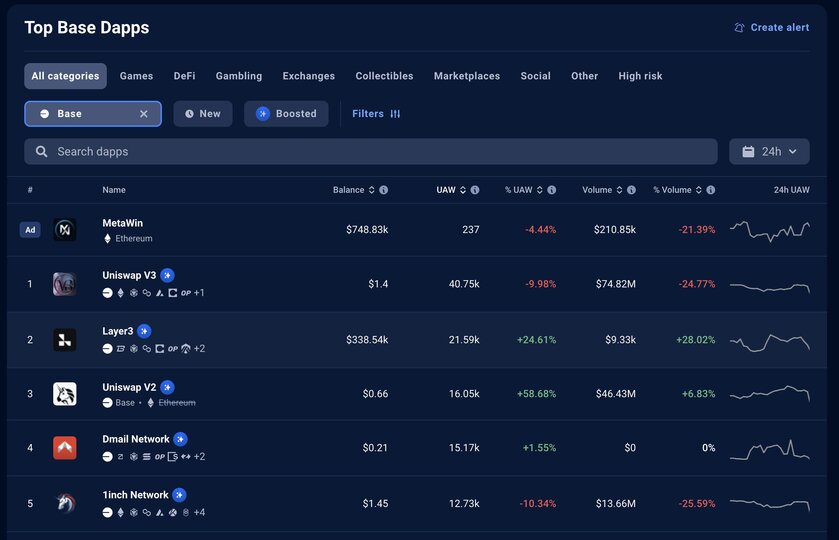Click the Dmail Network 24h UAW sparkline
839x540 pixels.
click(x=769, y=450)
